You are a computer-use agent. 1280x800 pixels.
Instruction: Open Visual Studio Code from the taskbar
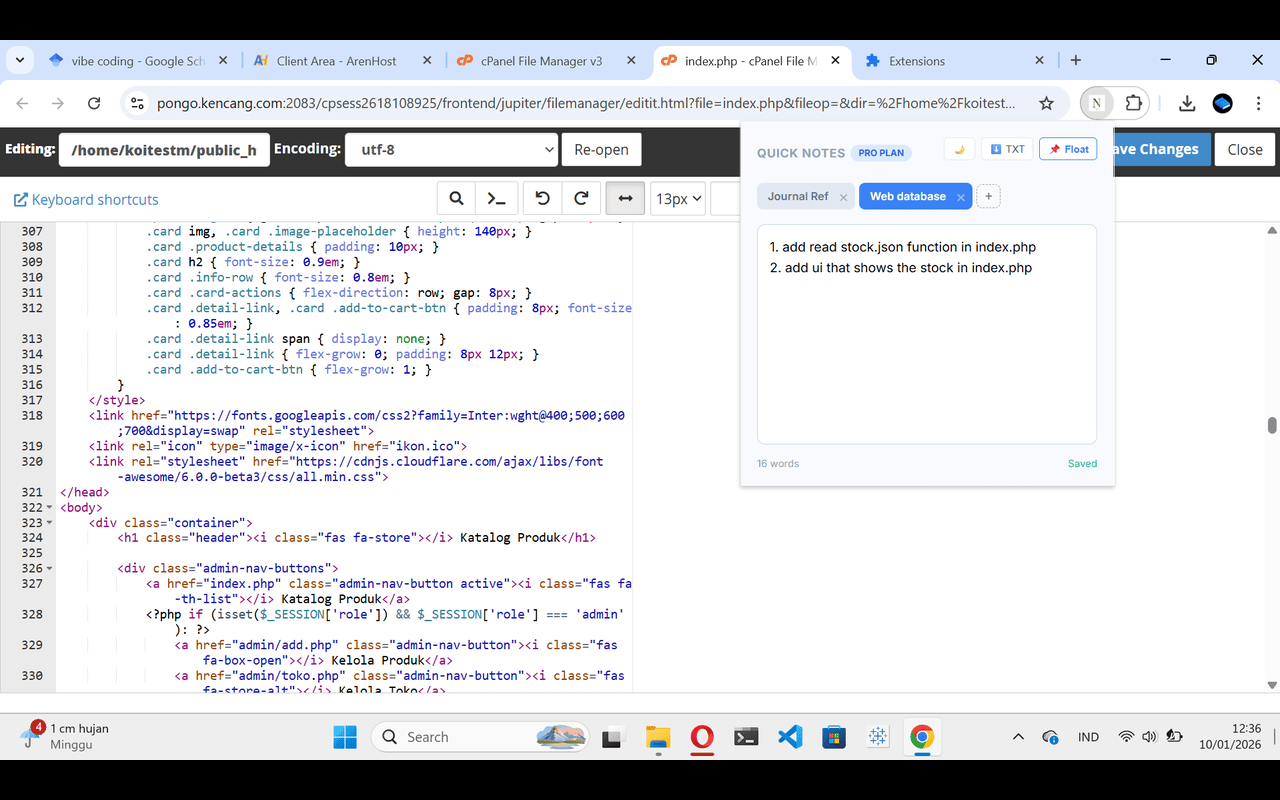click(x=790, y=737)
